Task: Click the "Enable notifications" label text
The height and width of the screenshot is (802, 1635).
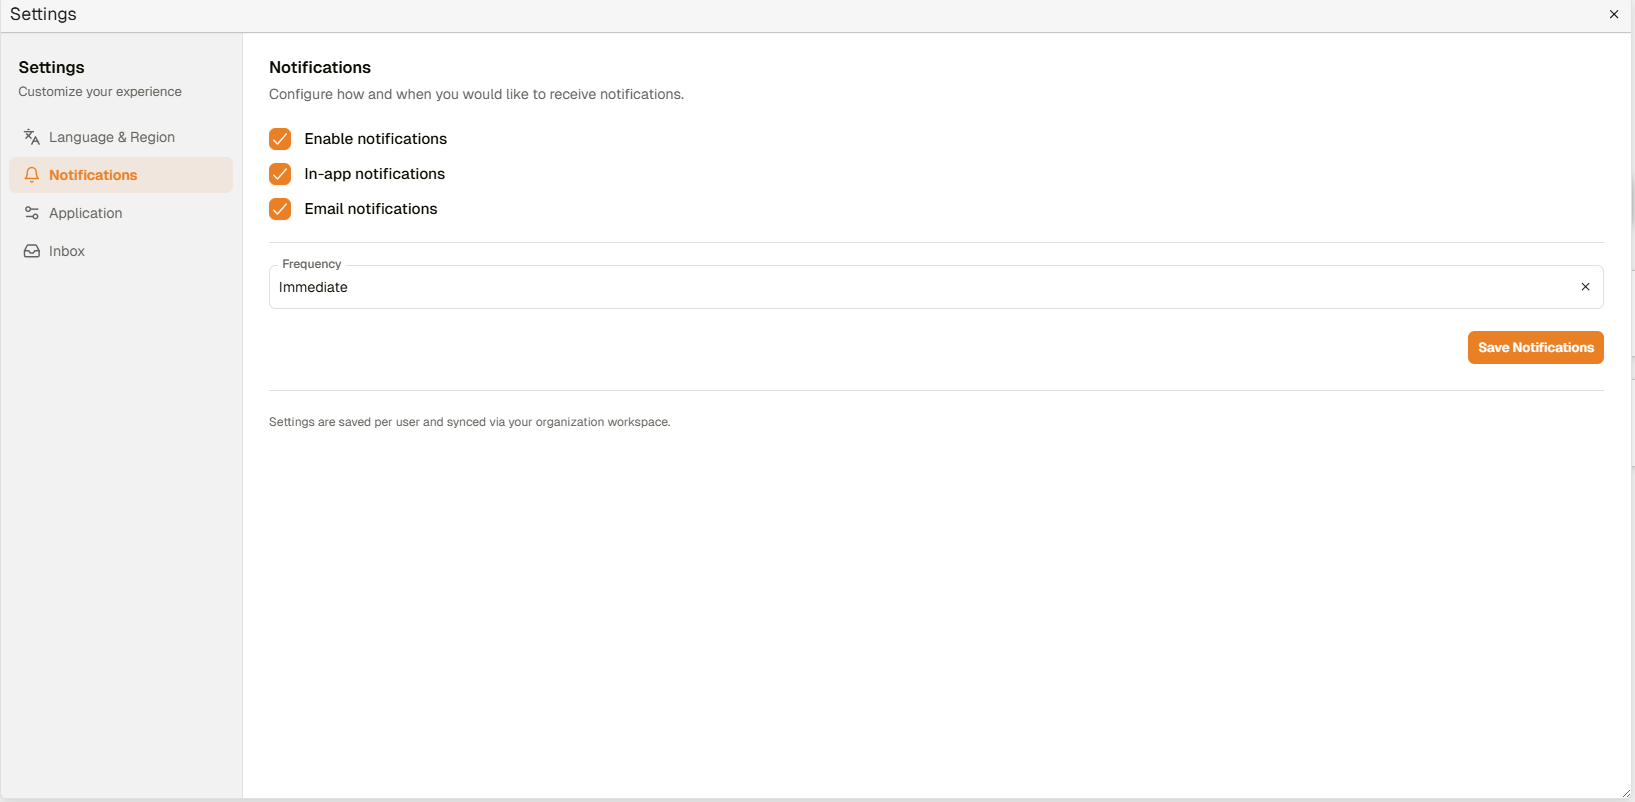Action: 375,139
